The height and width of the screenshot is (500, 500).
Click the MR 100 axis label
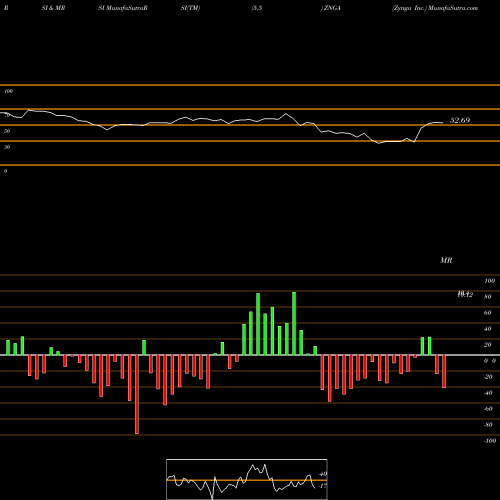pyautogui.click(x=490, y=281)
